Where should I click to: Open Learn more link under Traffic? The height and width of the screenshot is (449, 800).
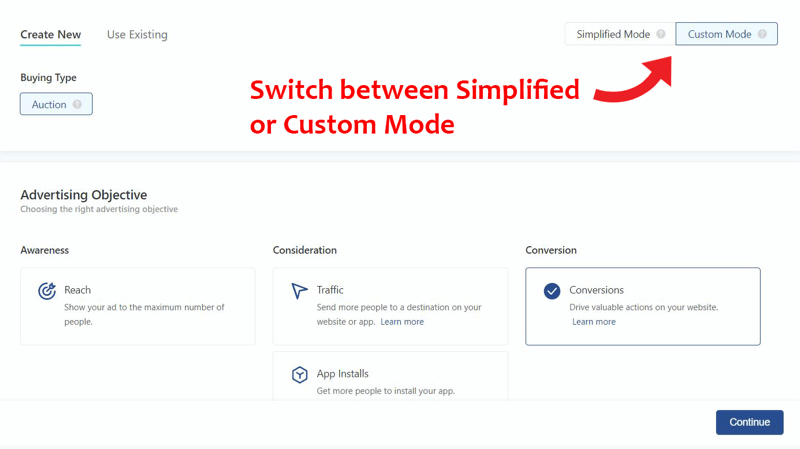(402, 322)
